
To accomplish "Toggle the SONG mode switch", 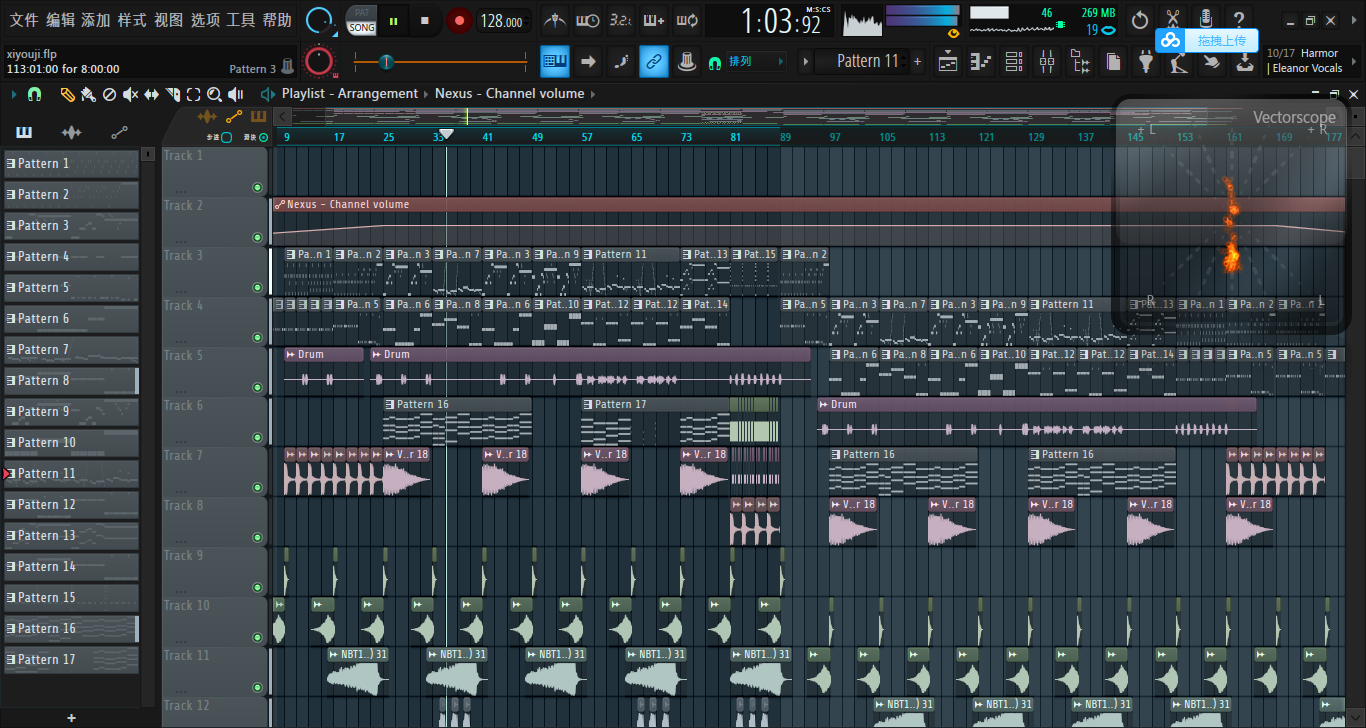I will [x=362, y=27].
